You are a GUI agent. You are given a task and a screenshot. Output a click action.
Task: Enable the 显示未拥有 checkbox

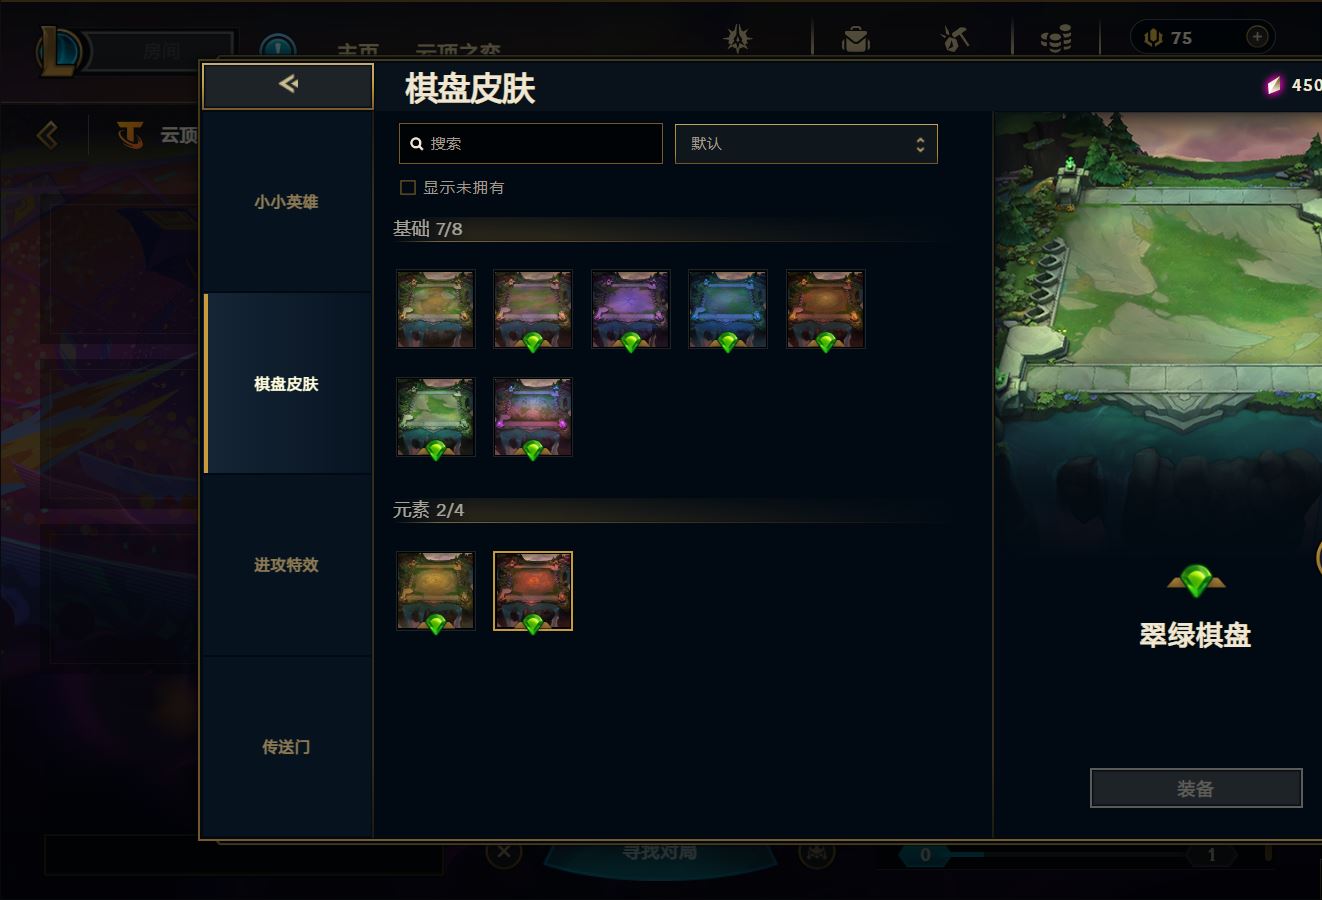(408, 188)
